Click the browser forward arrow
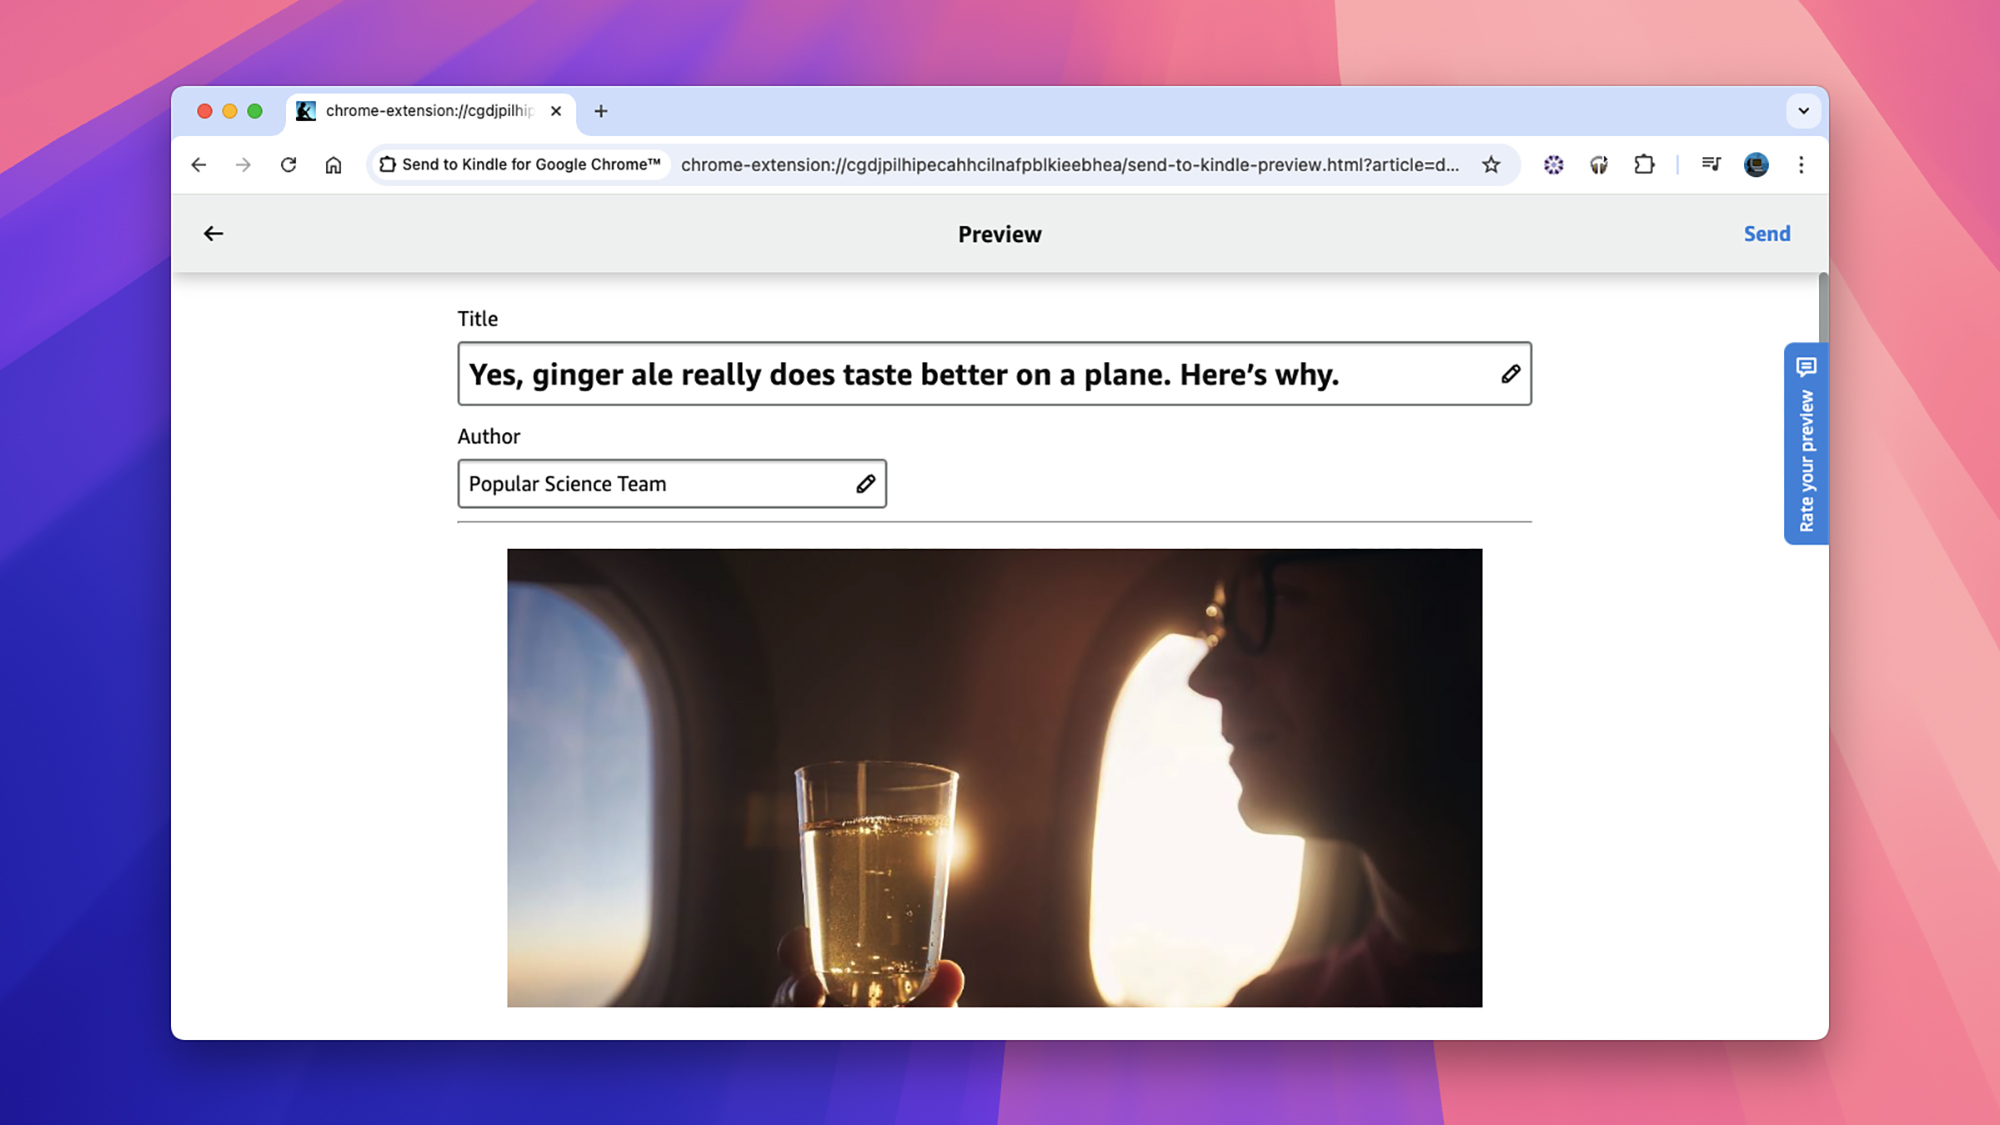The width and height of the screenshot is (2000, 1125). click(x=243, y=165)
